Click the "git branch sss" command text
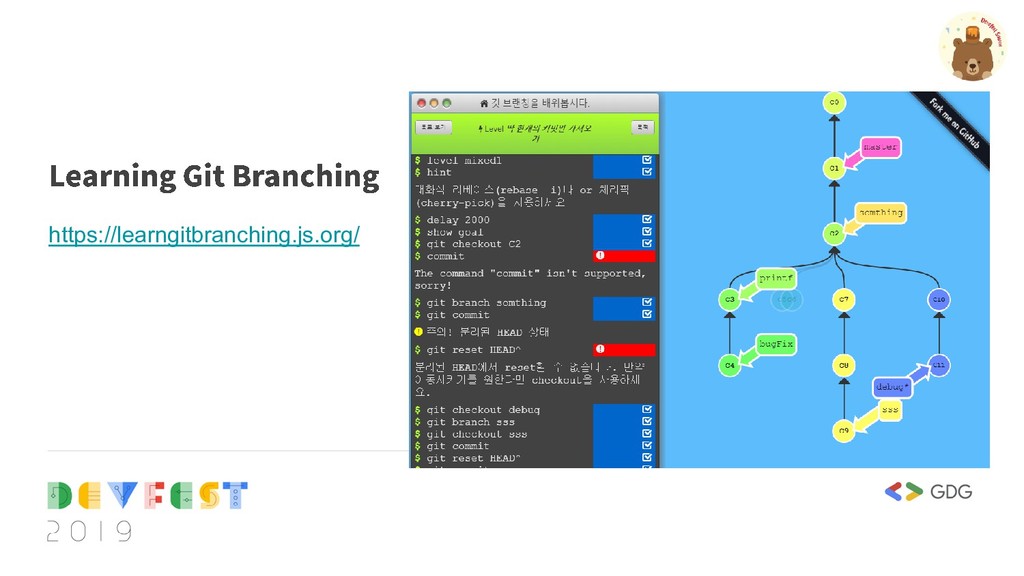The image size is (1024, 576). tap(470, 422)
